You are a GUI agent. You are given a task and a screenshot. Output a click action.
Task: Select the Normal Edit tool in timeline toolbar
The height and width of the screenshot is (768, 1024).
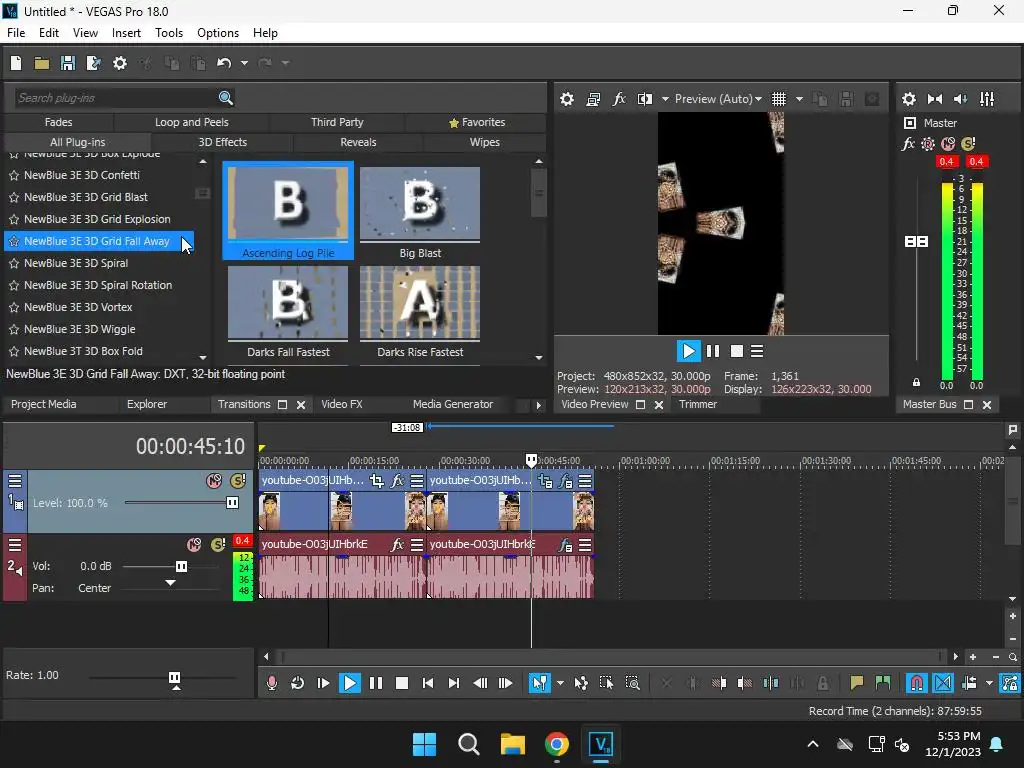coord(539,683)
